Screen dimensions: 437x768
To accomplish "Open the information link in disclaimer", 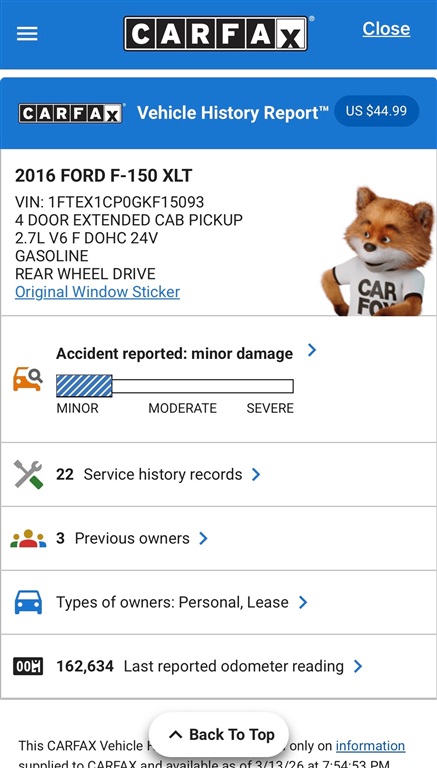I will coord(370,745).
